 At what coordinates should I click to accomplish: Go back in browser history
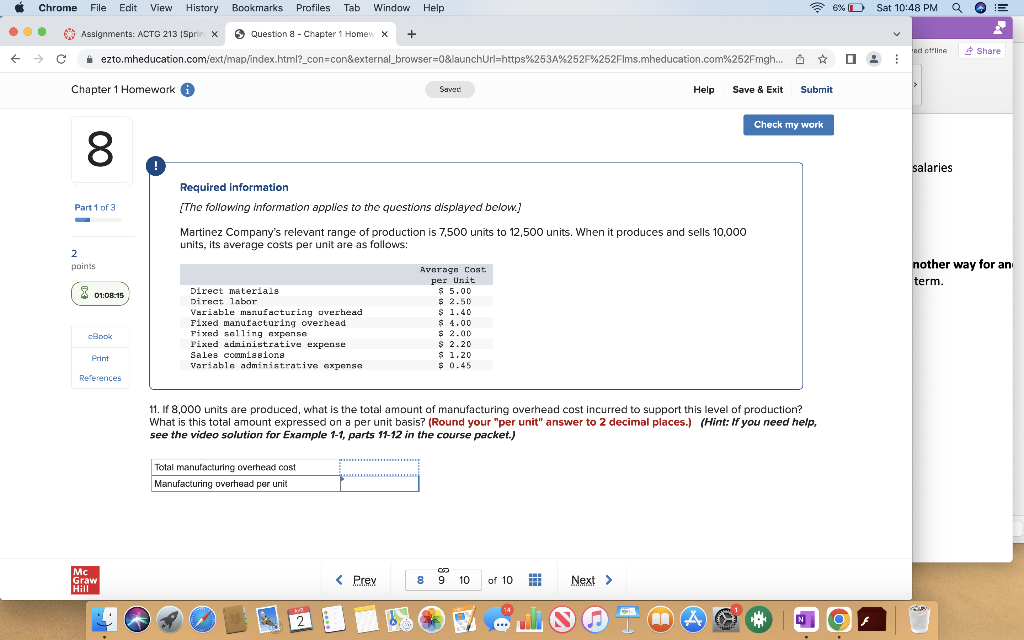tap(16, 59)
